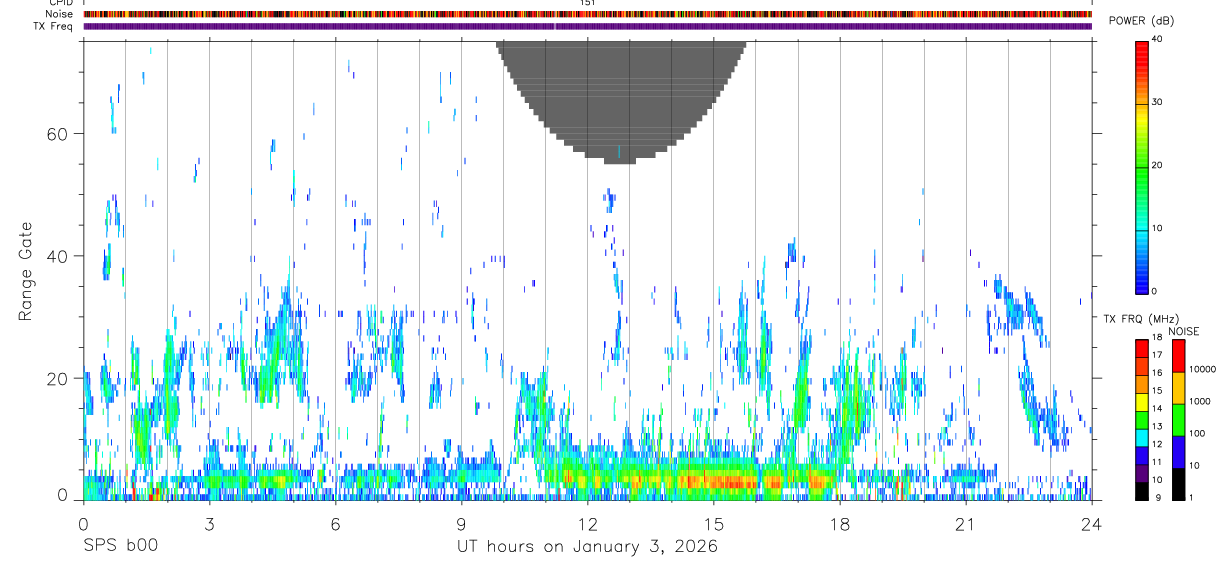This screenshot has height=567, width=1228.
Task: Click x-axis tick label '24'
Action: coord(1091,524)
